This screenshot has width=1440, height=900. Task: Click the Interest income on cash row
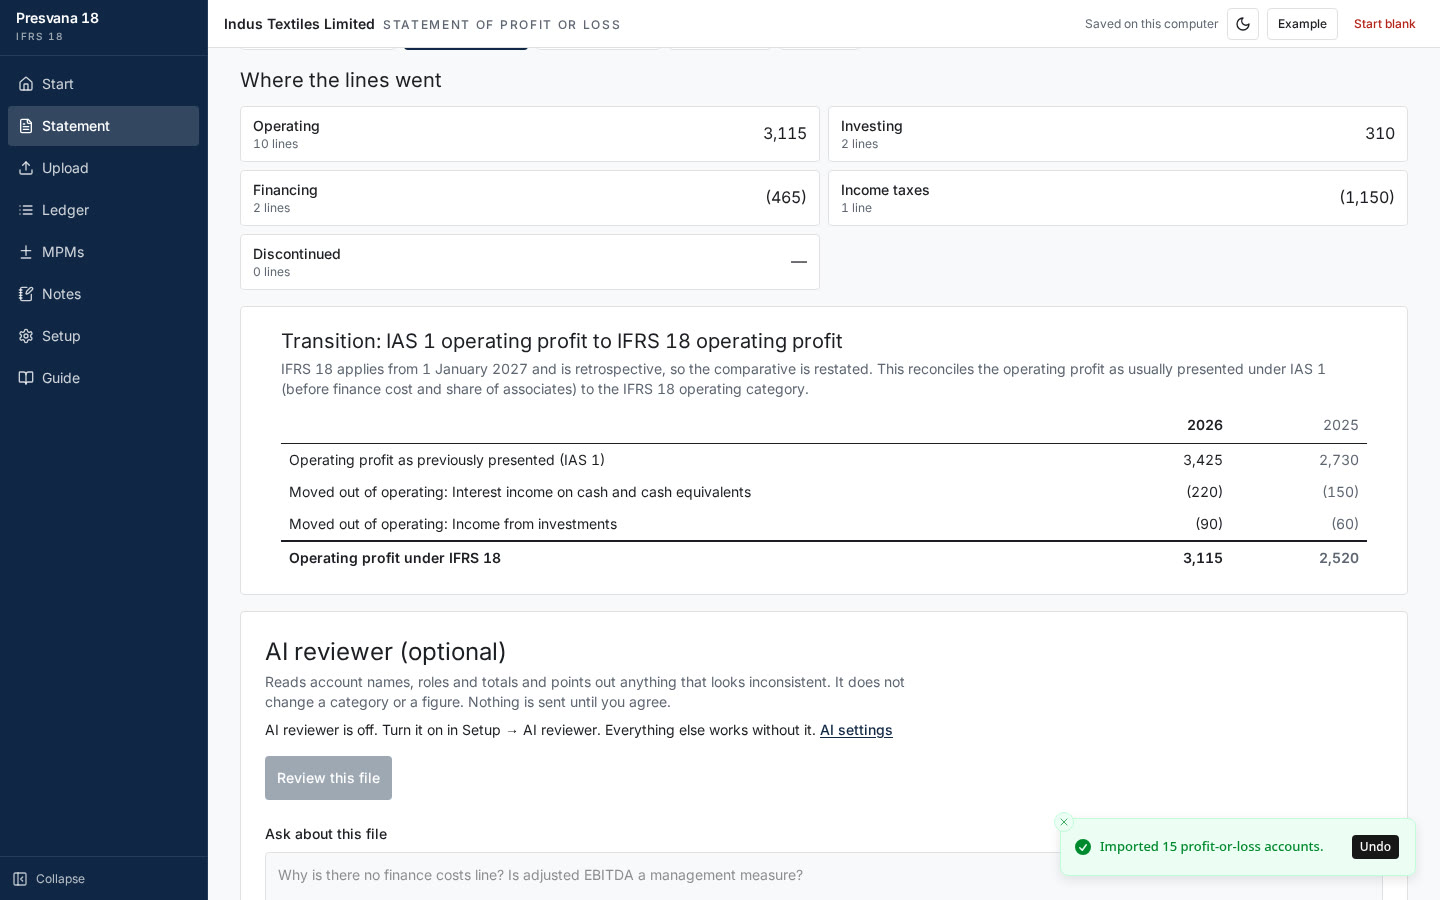(x=824, y=492)
